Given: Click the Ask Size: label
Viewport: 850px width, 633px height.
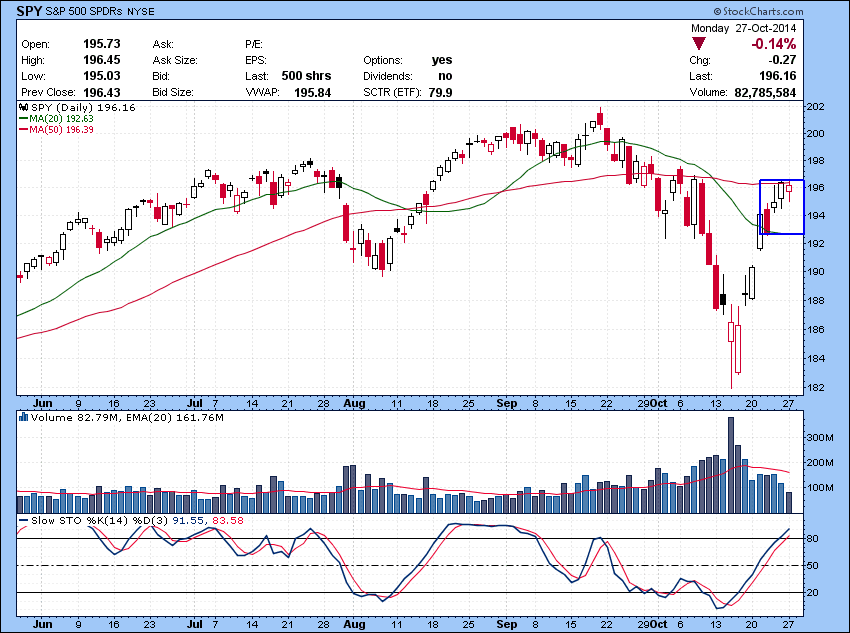Looking at the screenshot, I should point(175,60).
